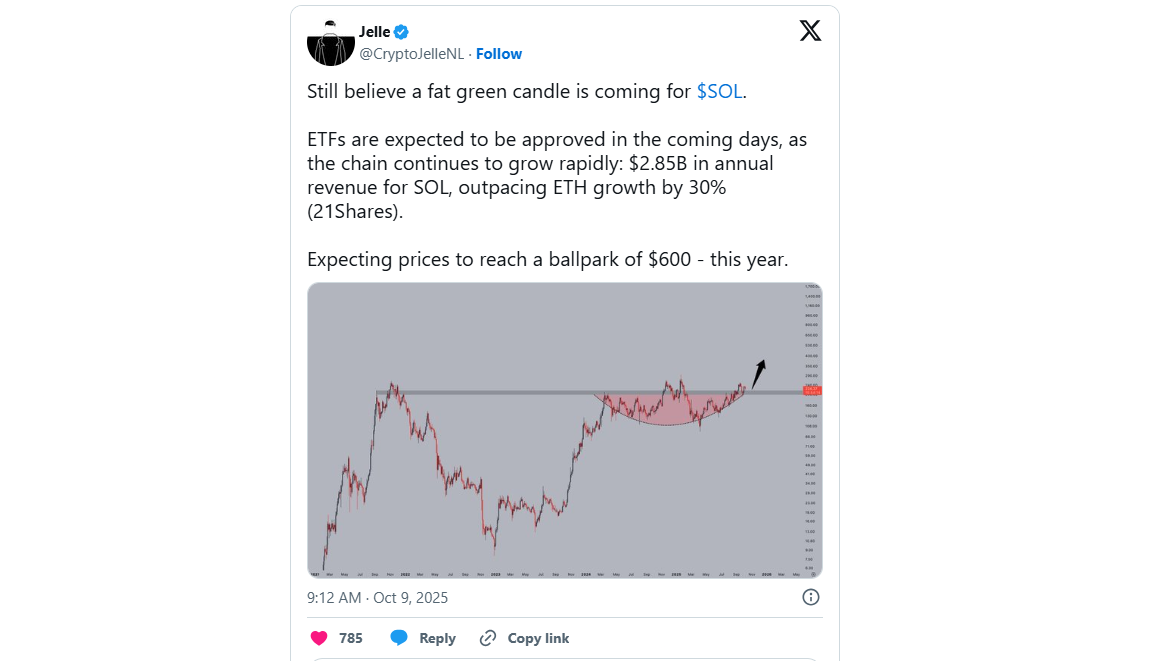Open Jelle's profile avatar
The width and height of the screenshot is (1149, 661).
(x=330, y=43)
